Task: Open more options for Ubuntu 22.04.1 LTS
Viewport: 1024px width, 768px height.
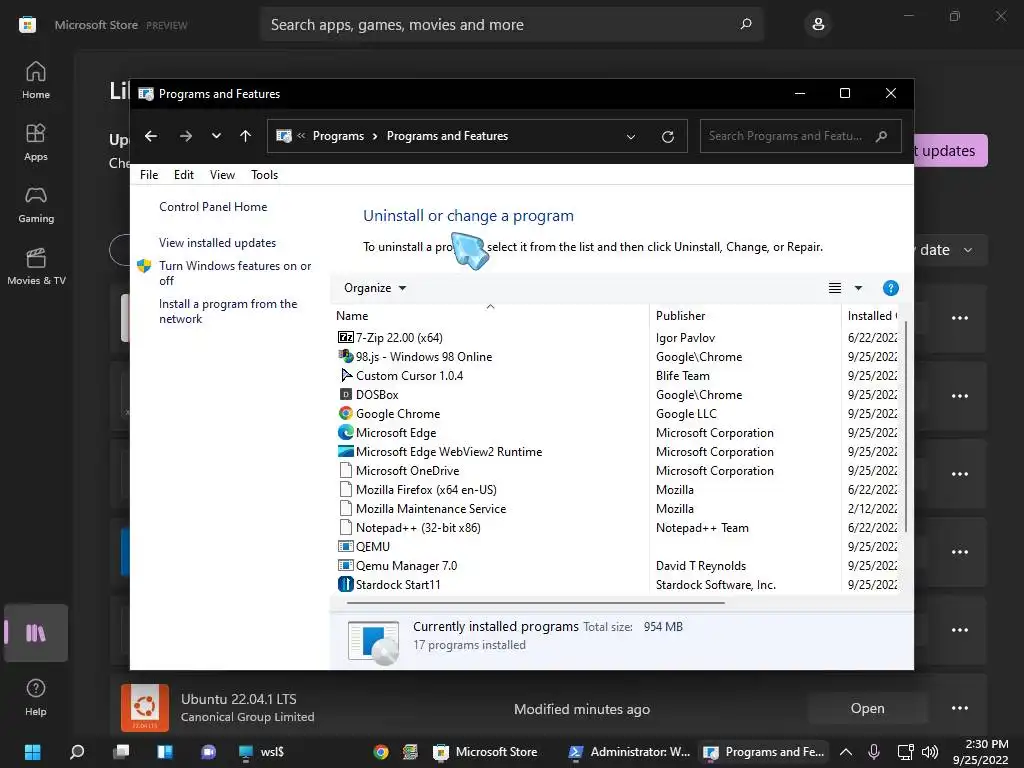Action: click(x=960, y=709)
